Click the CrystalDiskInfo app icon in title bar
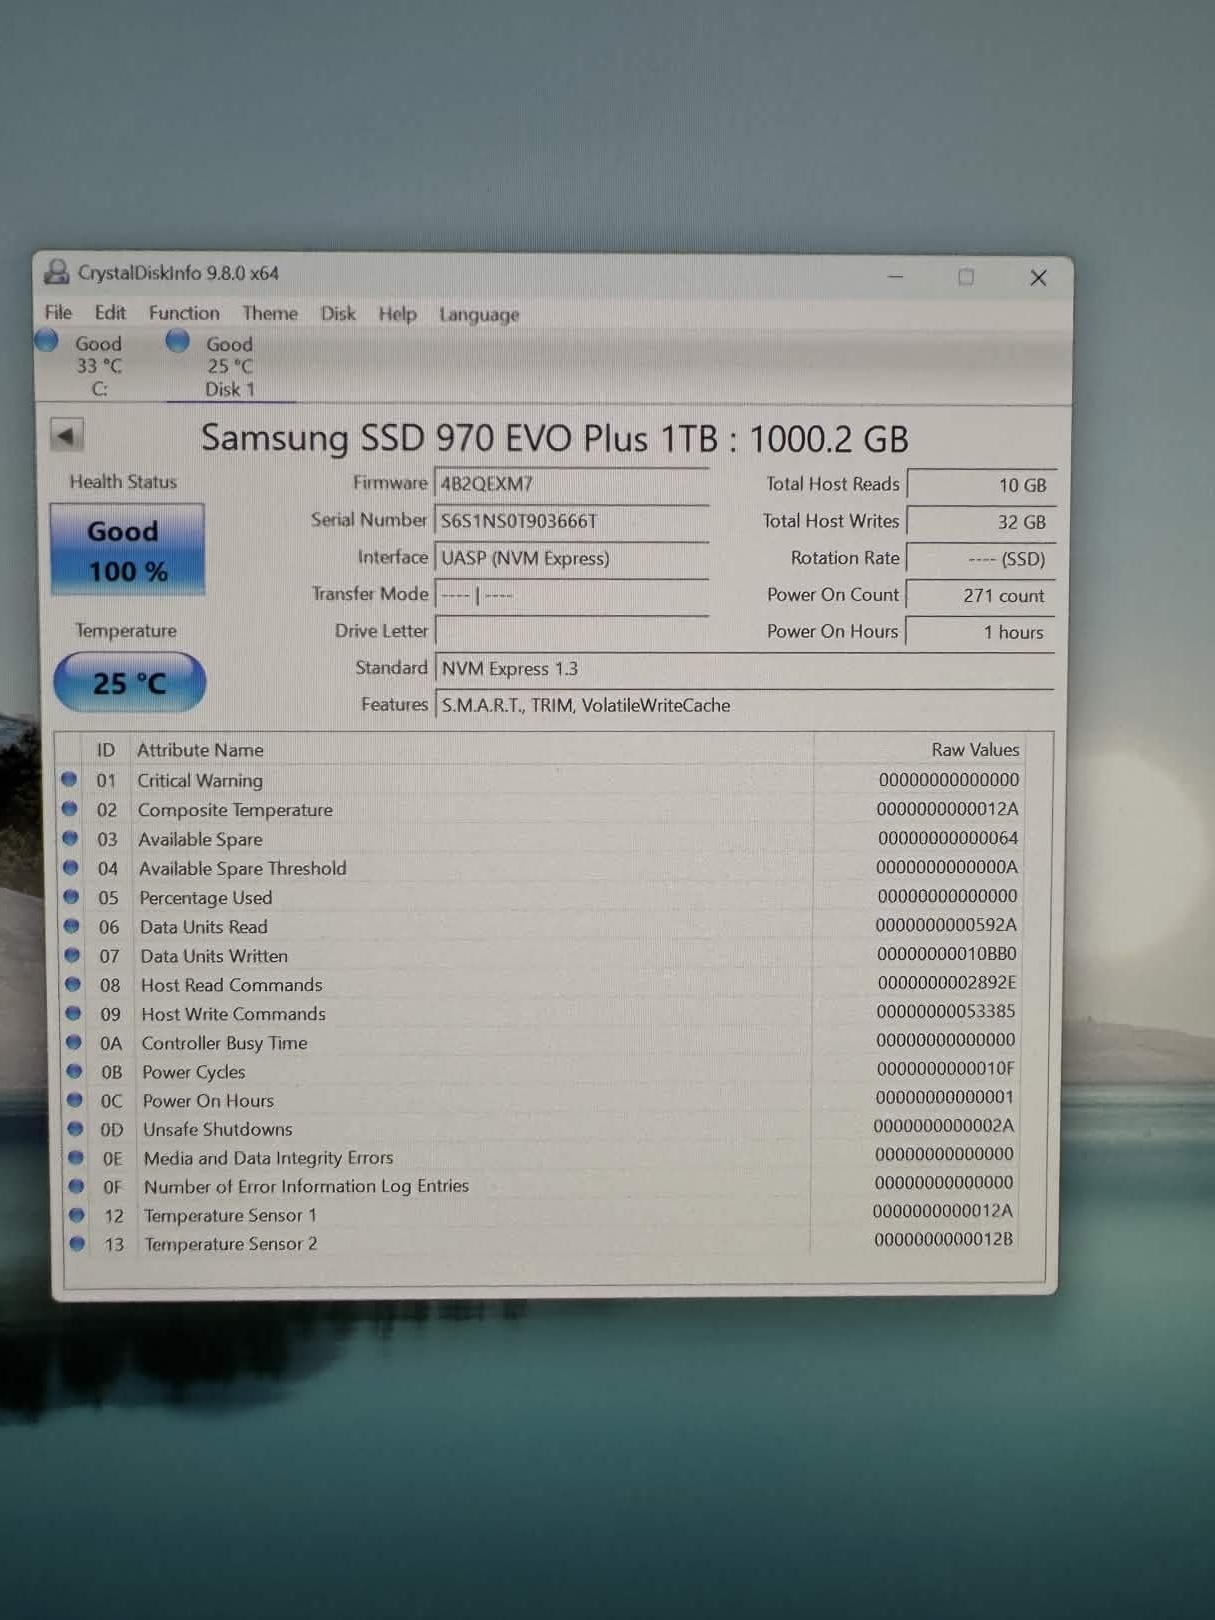 pyautogui.click(x=57, y=272)
